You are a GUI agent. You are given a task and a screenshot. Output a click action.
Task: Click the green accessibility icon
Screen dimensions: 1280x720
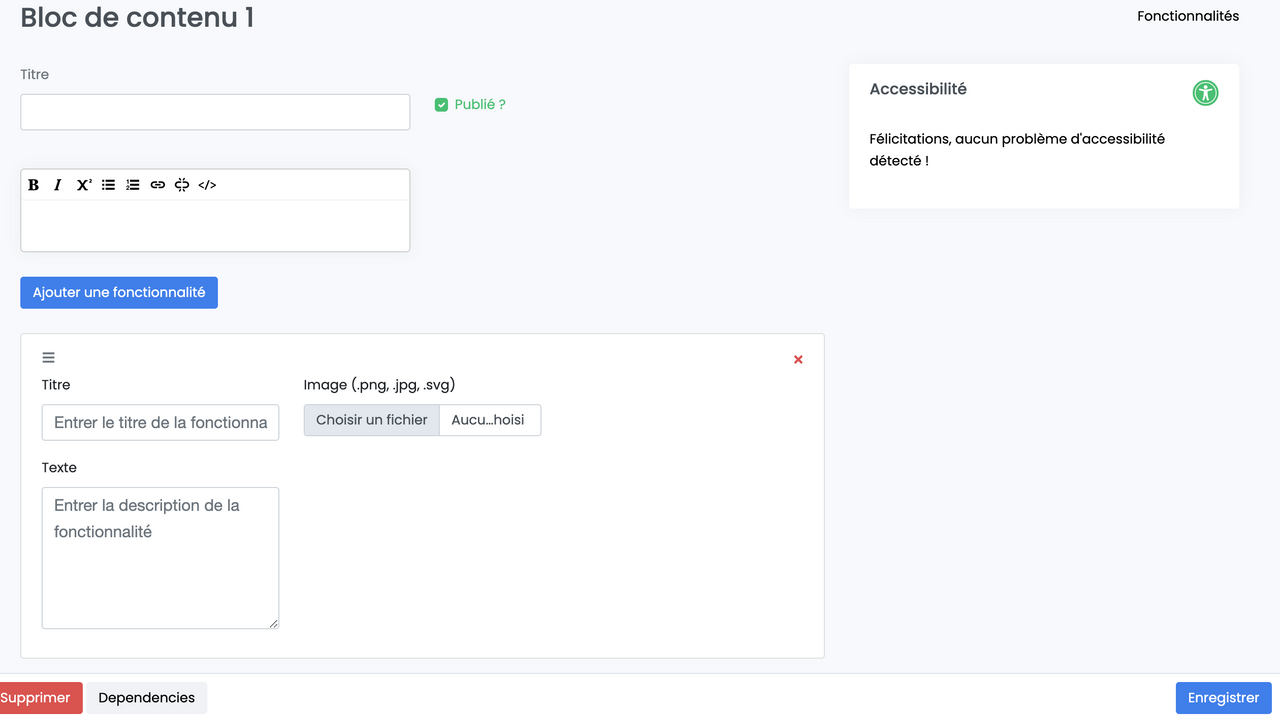[1205, 93]
